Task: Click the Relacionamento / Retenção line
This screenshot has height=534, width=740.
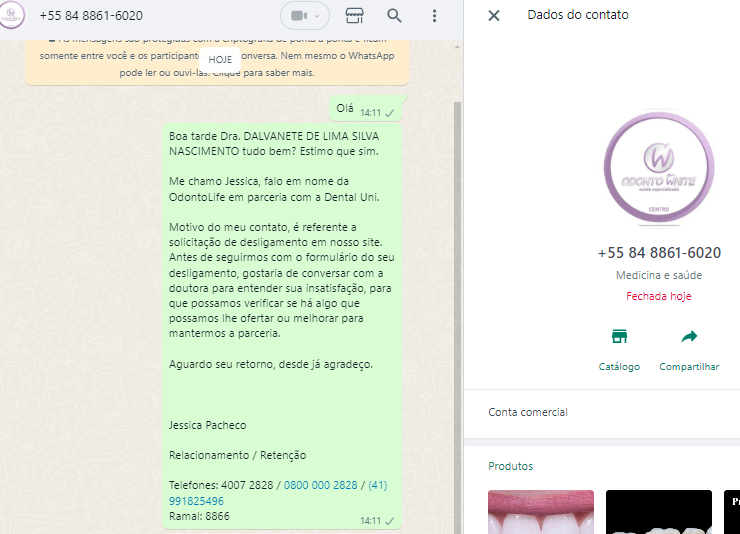Action: 237,455
